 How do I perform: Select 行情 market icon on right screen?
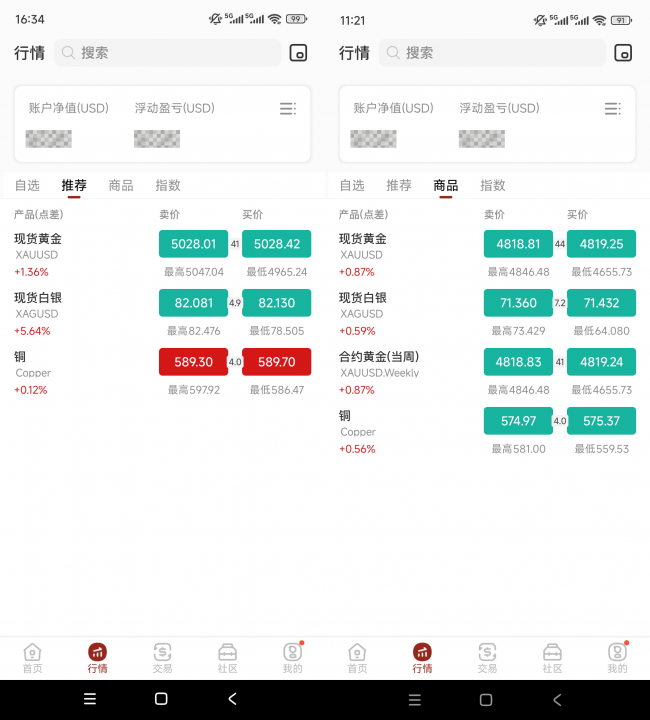pos(422,657)
